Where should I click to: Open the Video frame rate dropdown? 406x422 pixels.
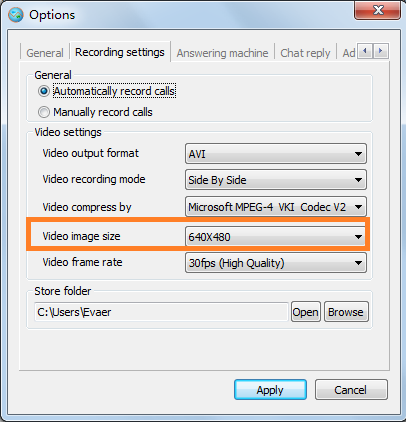pos(276,263)
